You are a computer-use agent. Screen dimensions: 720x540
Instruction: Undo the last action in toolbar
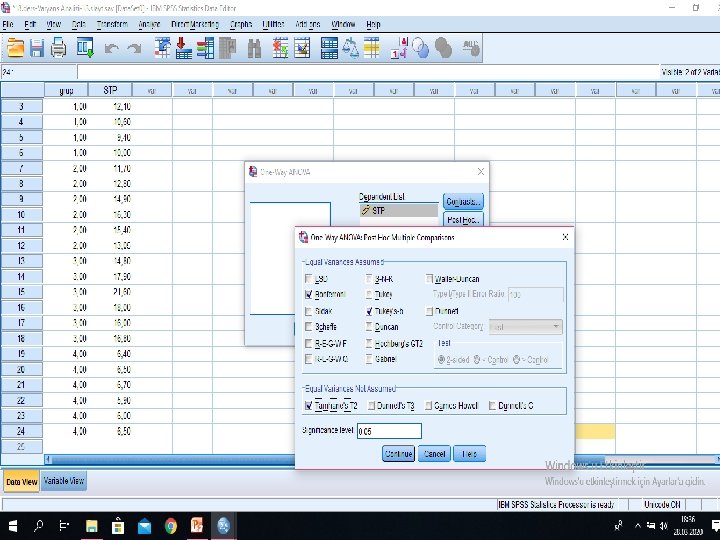click(112, 48)
